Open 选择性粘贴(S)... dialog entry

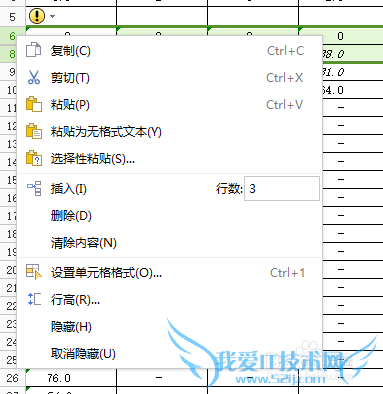170,159
